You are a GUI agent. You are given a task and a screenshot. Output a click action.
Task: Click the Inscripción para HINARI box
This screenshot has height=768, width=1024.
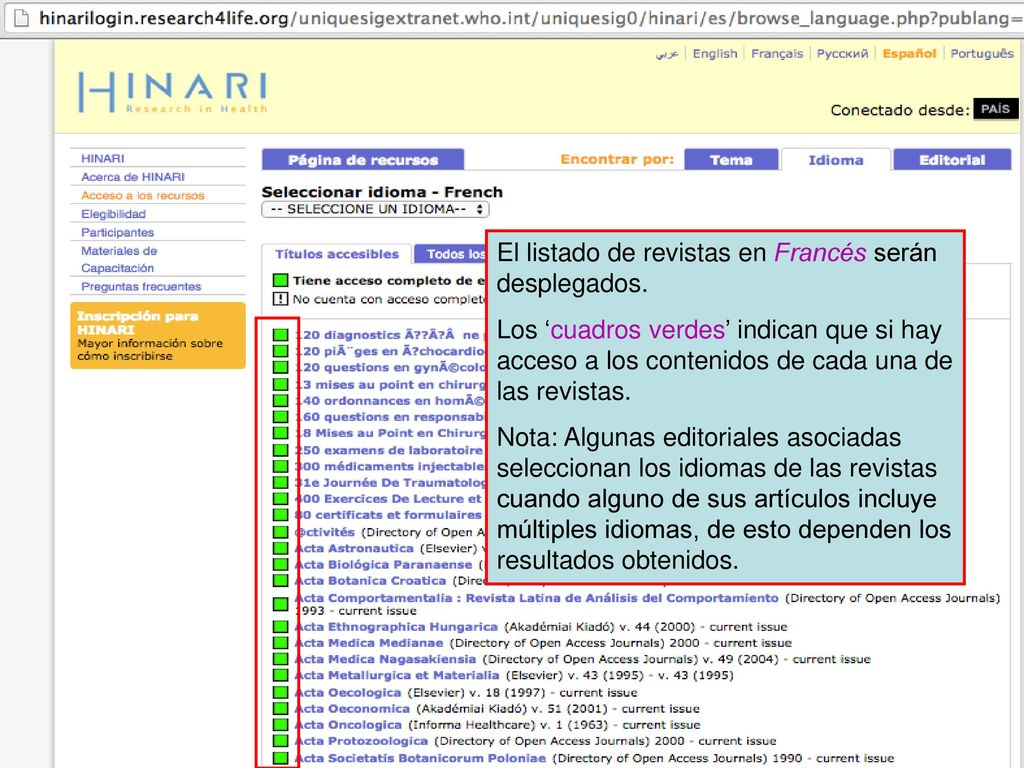coord(157,336)
